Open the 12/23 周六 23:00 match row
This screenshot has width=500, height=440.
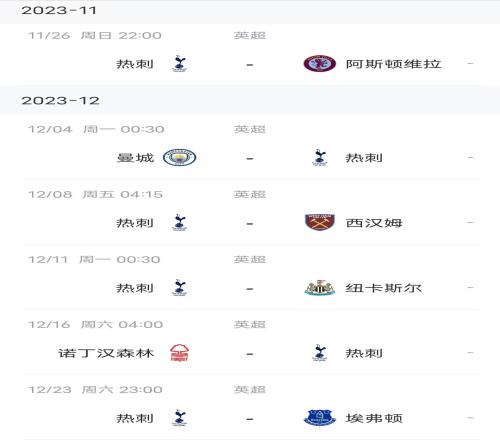click(250, 407)
